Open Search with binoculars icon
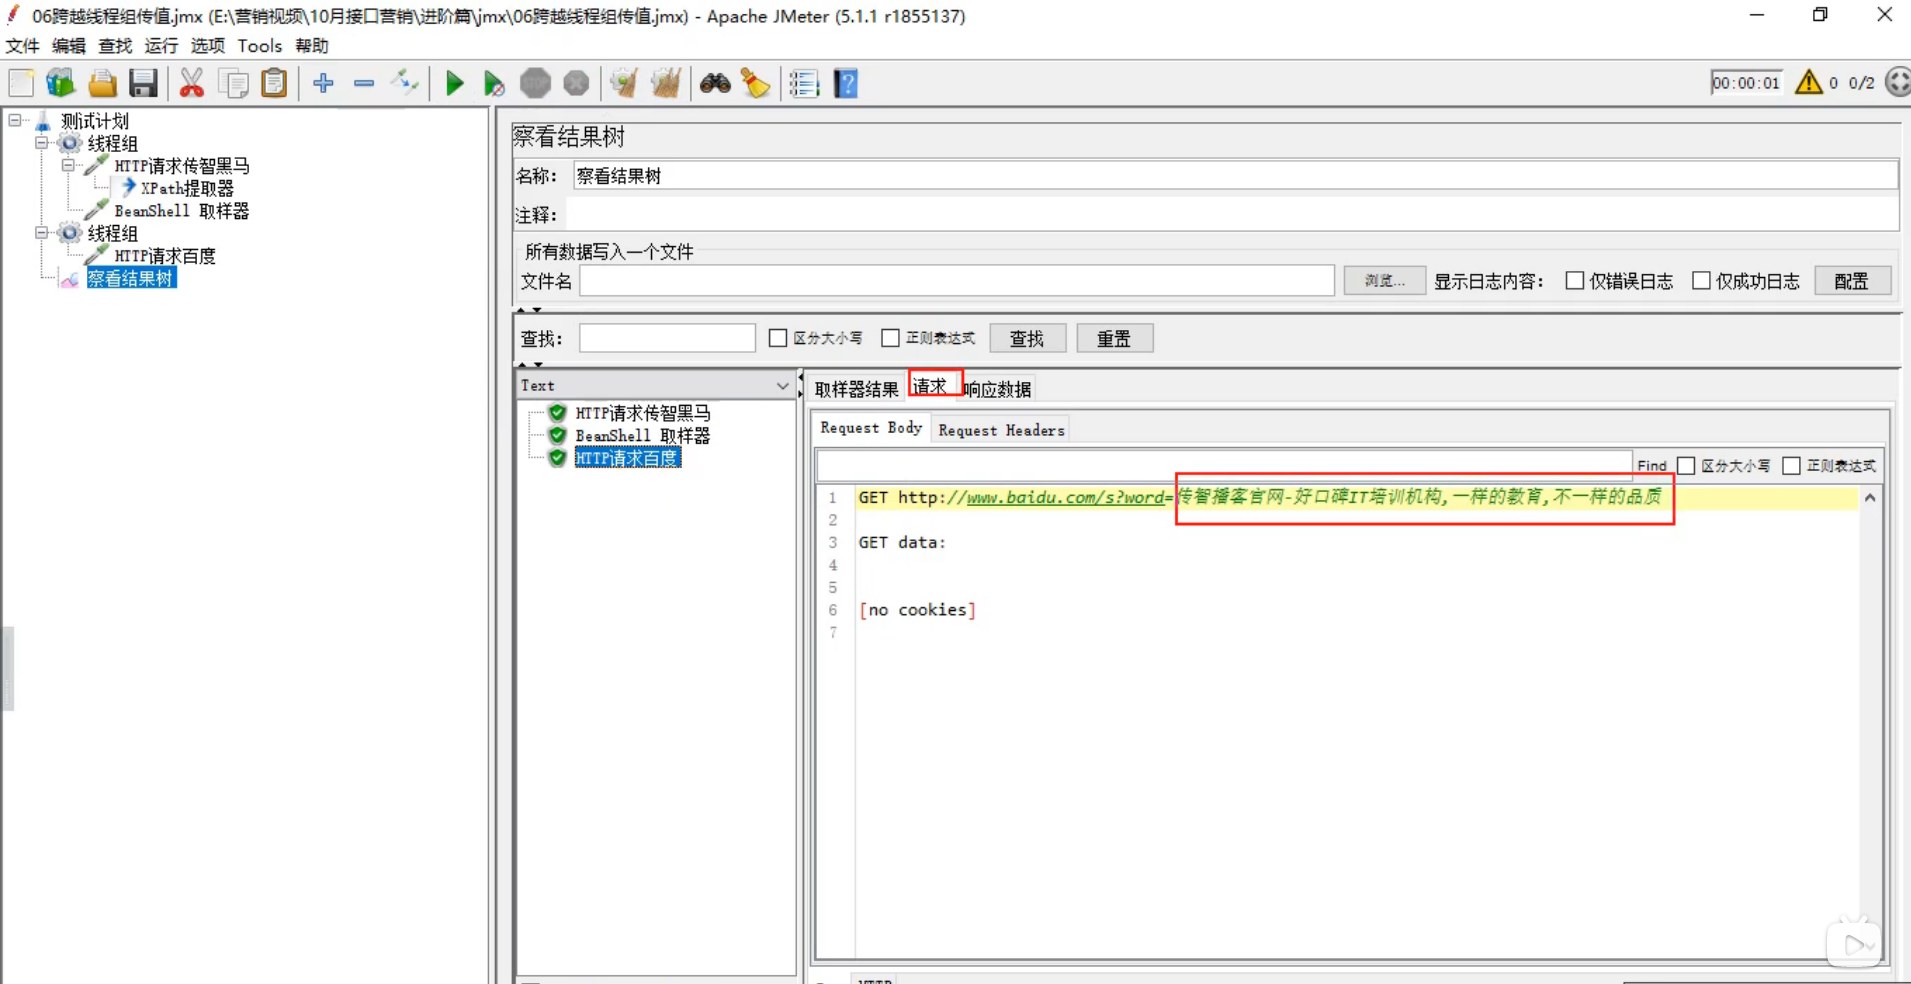 [x=715, y=83]
